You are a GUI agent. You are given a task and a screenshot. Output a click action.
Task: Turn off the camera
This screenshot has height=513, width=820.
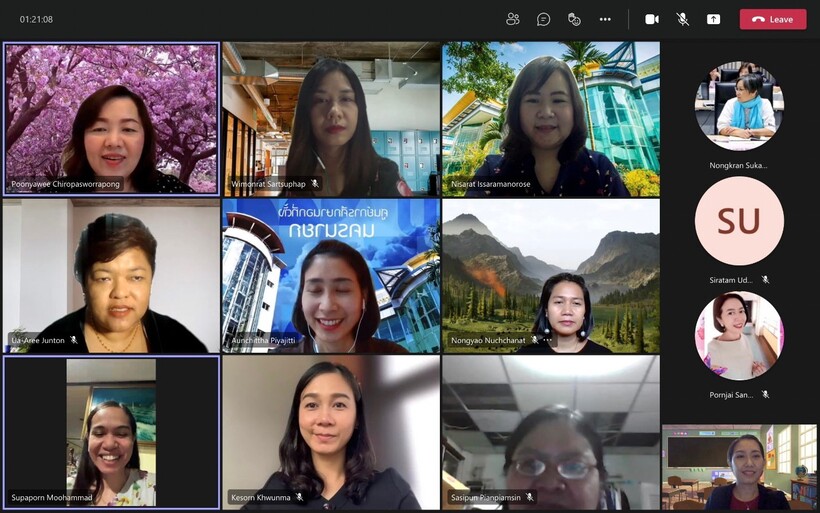point(652,19)
